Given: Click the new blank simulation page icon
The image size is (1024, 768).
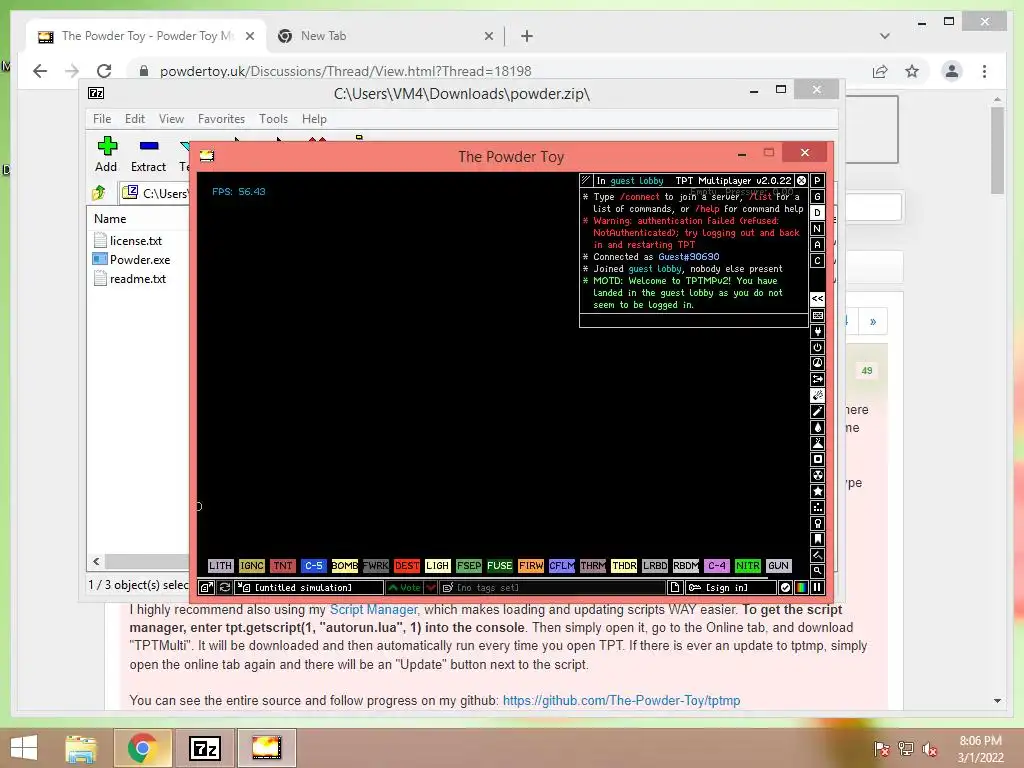Looking at the screenshot, I should tap(675, 588).
